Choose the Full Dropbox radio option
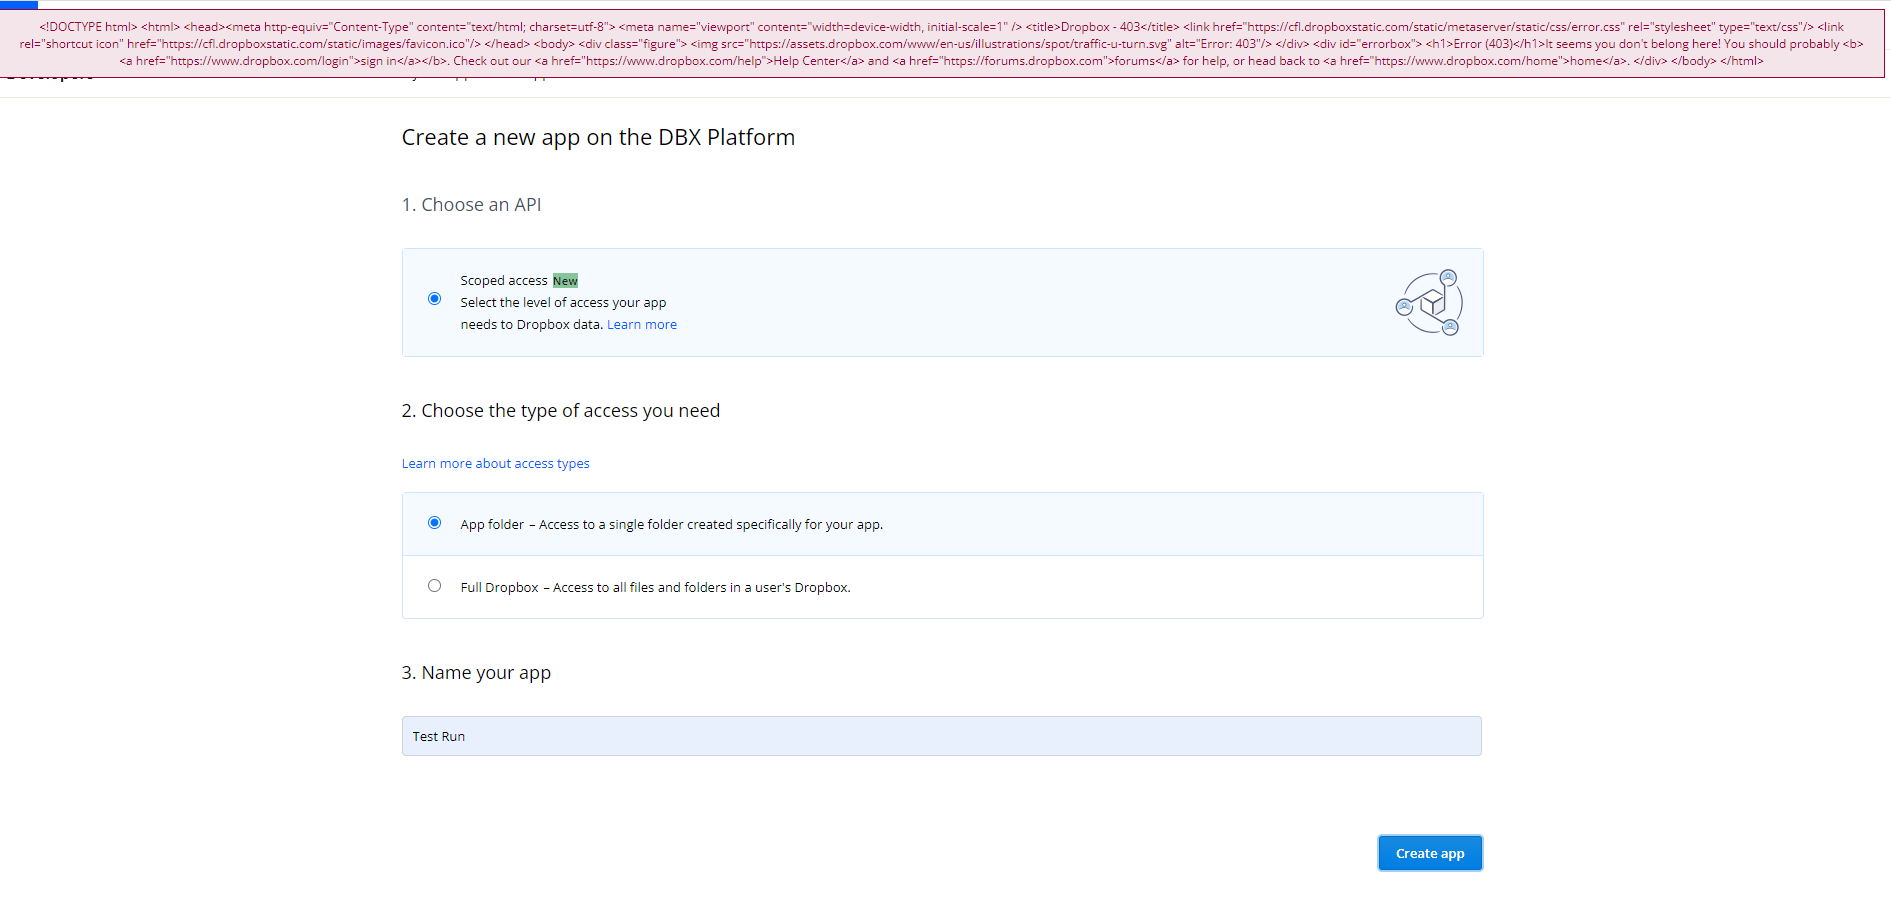Screen dimensions: 1891x913 (434, 586)
